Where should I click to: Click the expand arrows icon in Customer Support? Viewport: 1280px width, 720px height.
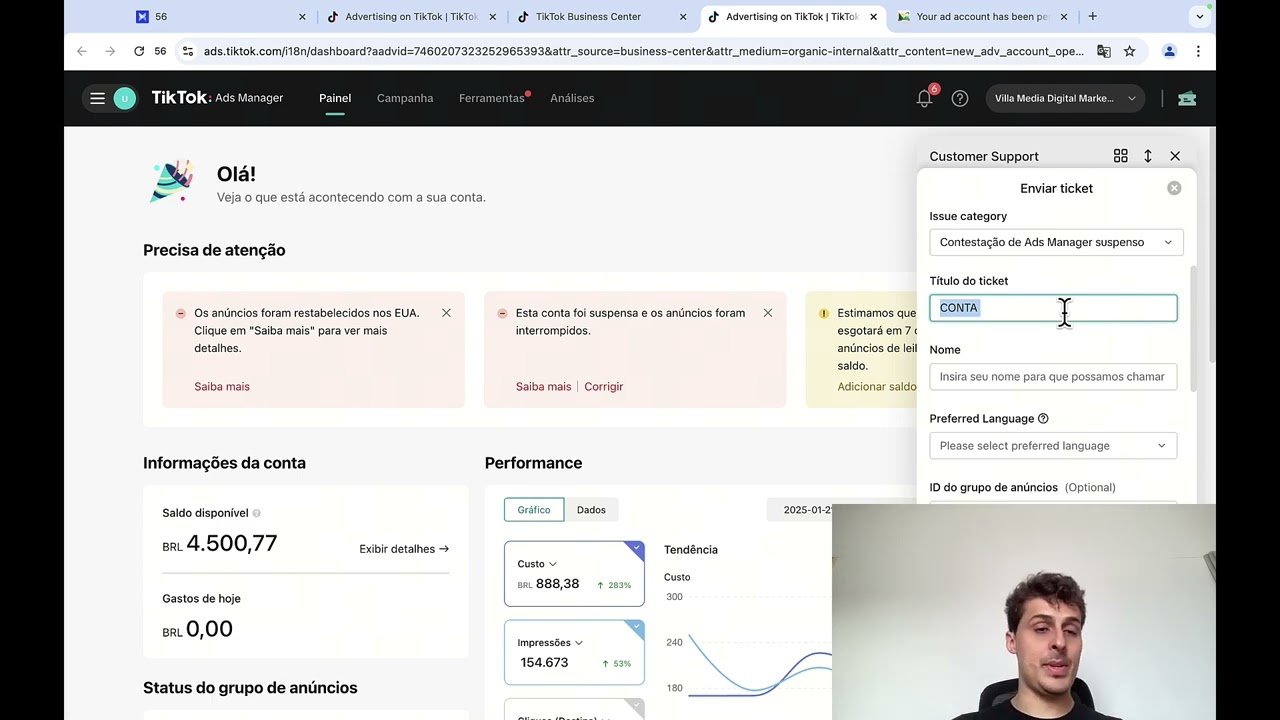pyautogui.click(x=1148, y=156)
